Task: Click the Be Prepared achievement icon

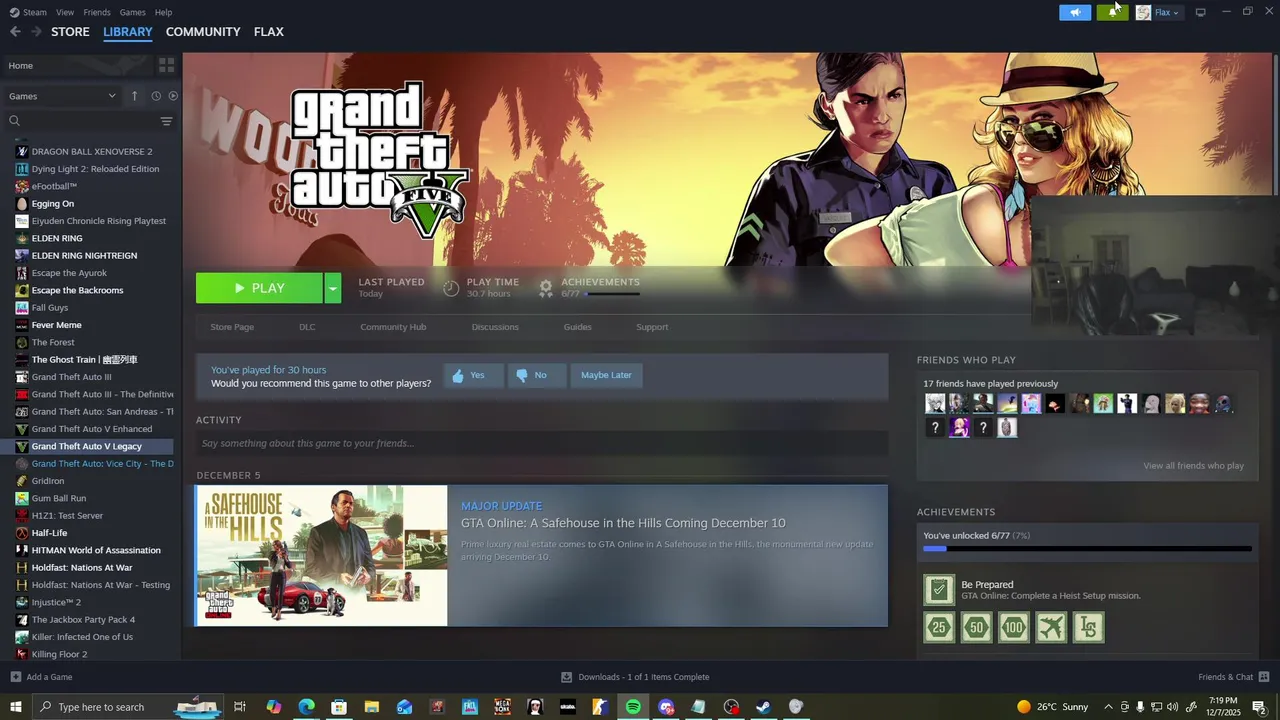Action: [939, 590]
